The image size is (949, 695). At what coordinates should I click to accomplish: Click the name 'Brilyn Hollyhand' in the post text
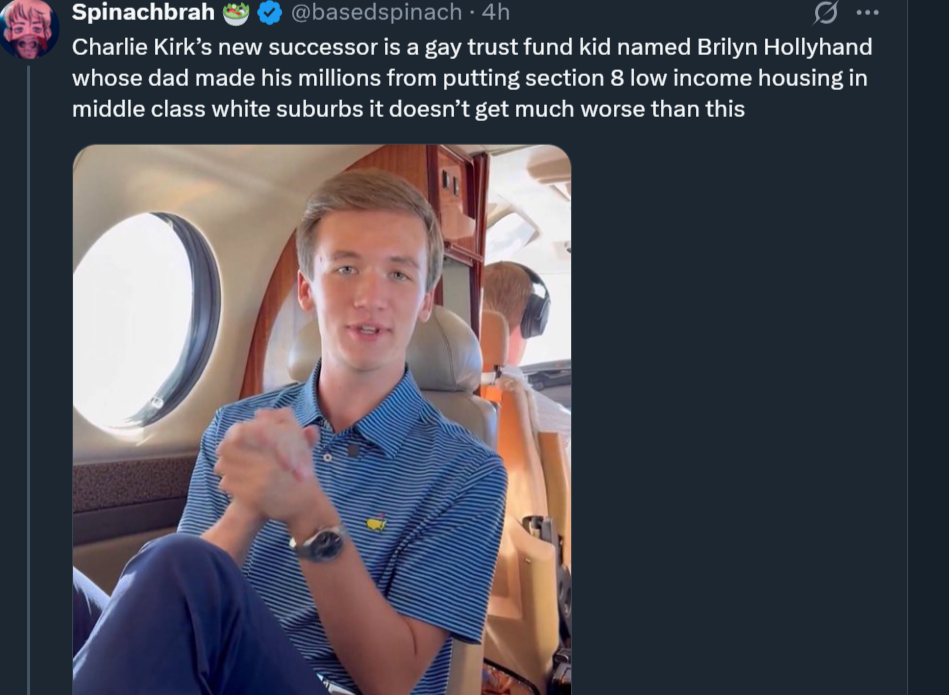784,47
